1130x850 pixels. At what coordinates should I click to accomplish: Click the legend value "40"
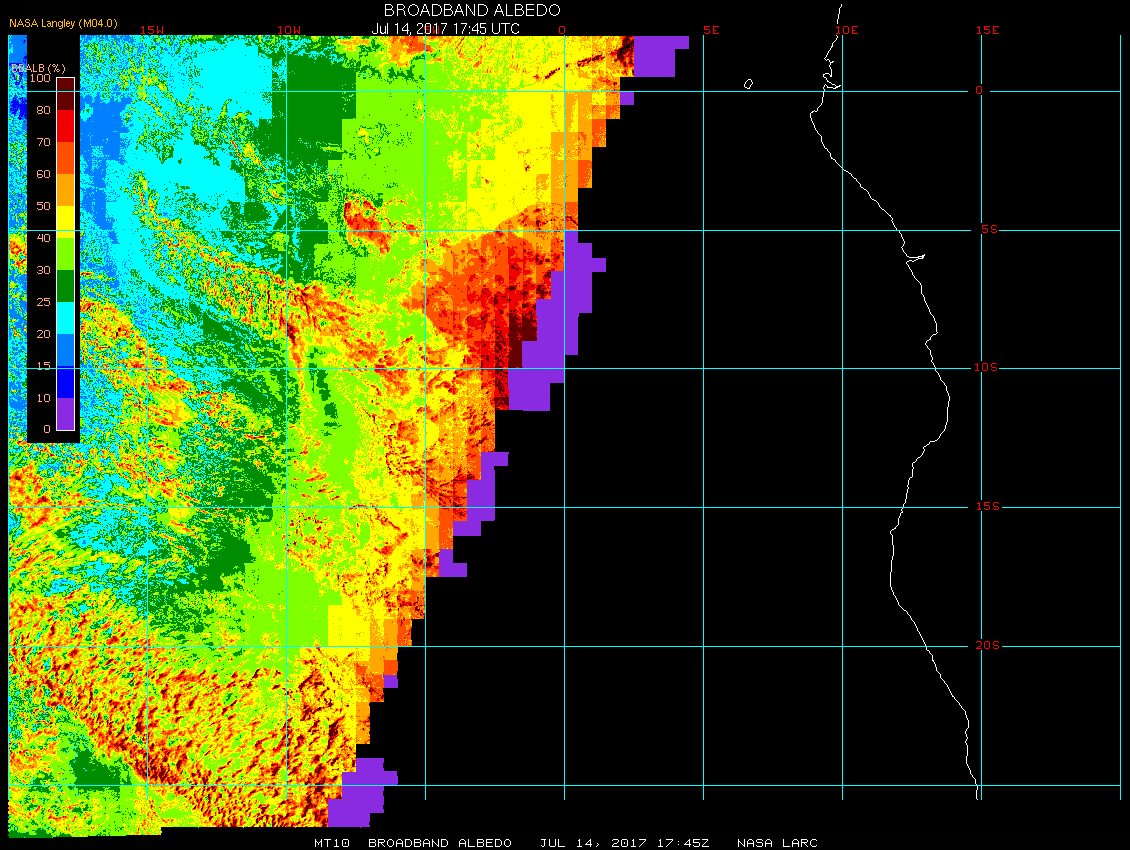pos(44,238)
